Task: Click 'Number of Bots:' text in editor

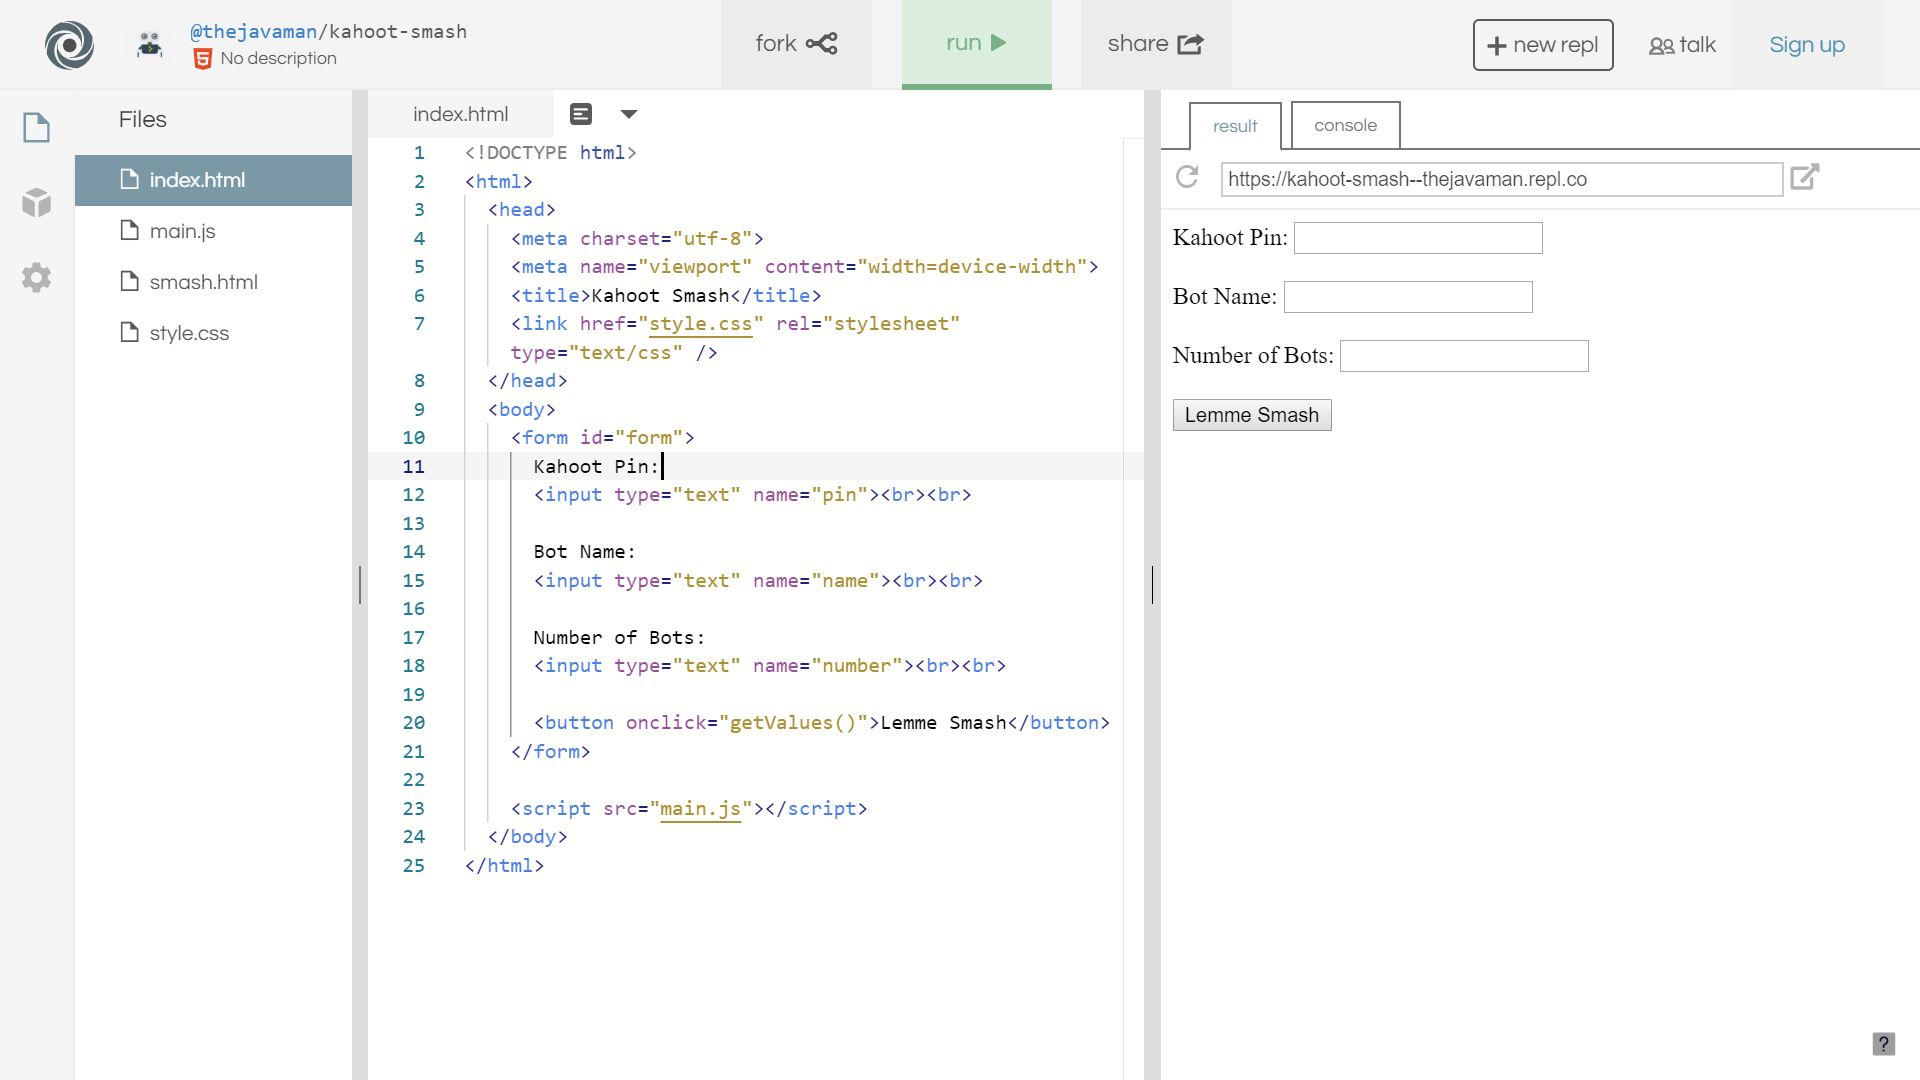Action: [619, 638]
